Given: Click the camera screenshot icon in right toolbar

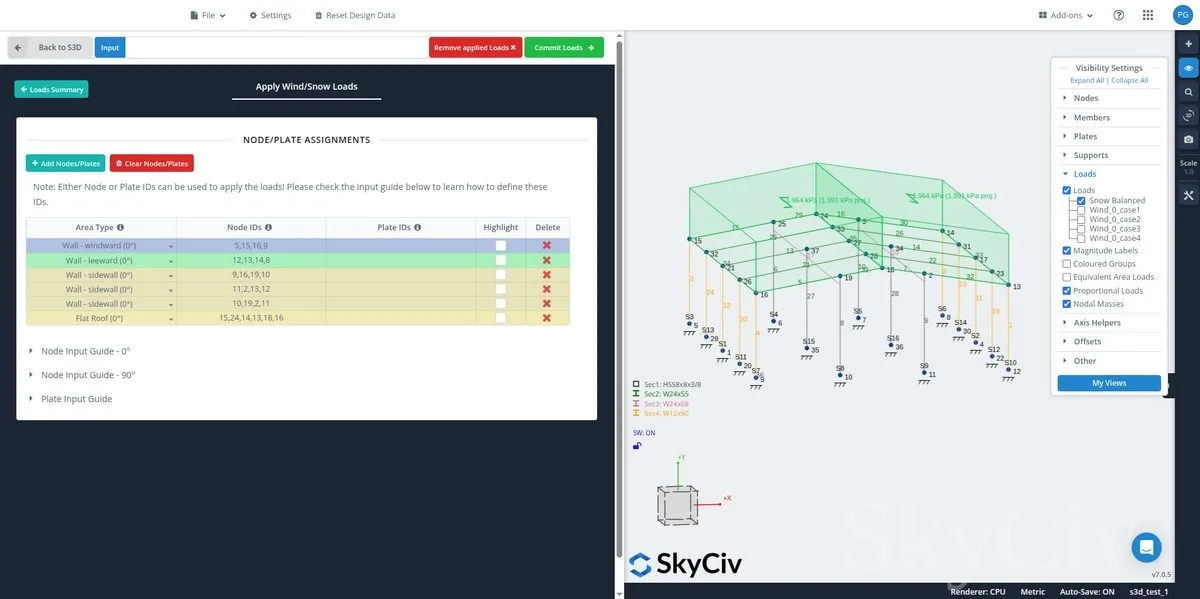Looking at the screenshot, I should click(x=1188, y=139).
